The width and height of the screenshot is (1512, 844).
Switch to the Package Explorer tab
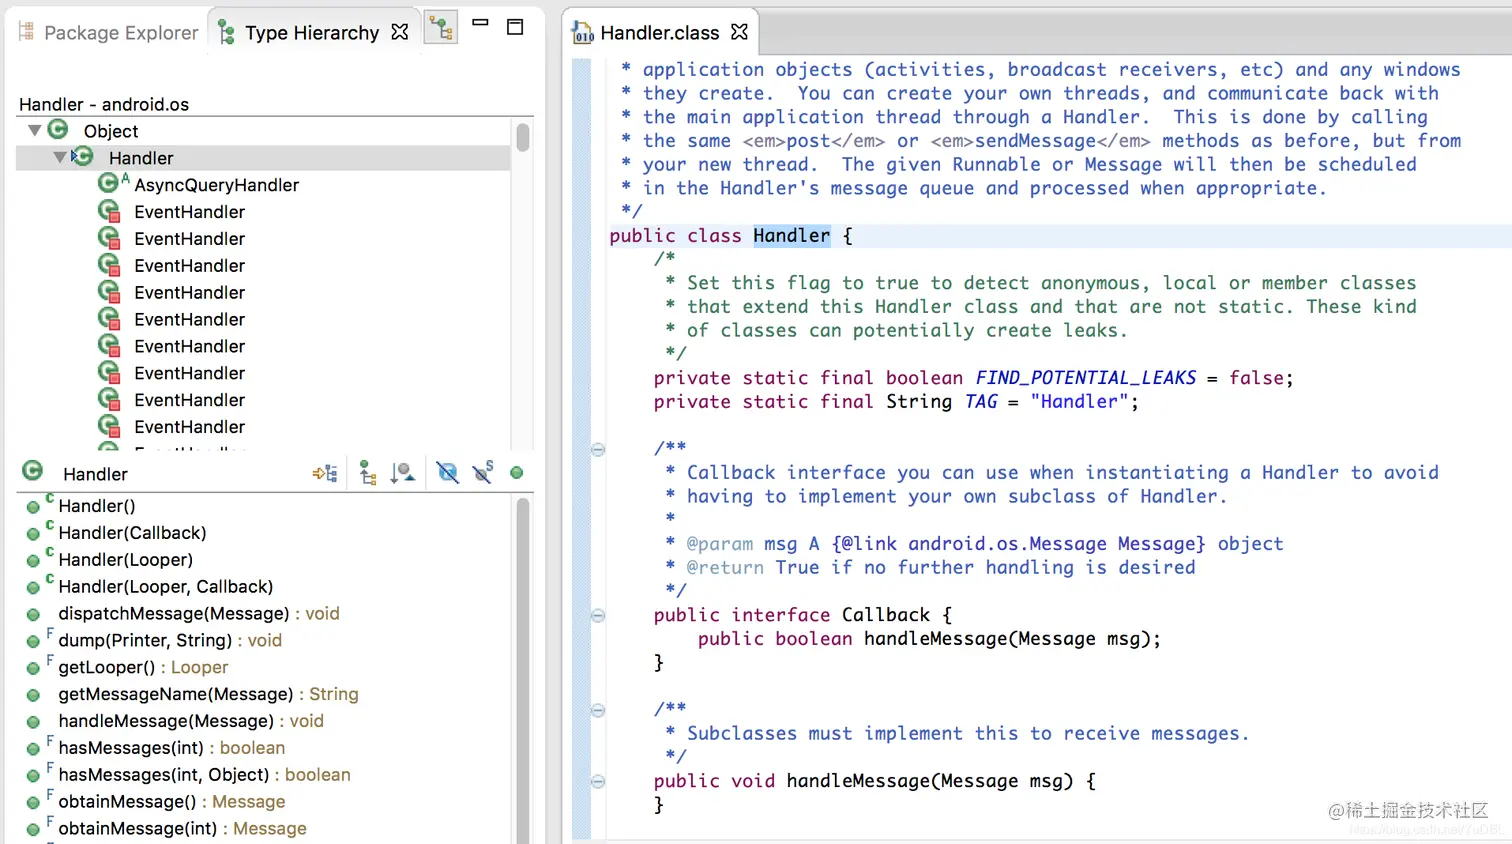[108, 33]
